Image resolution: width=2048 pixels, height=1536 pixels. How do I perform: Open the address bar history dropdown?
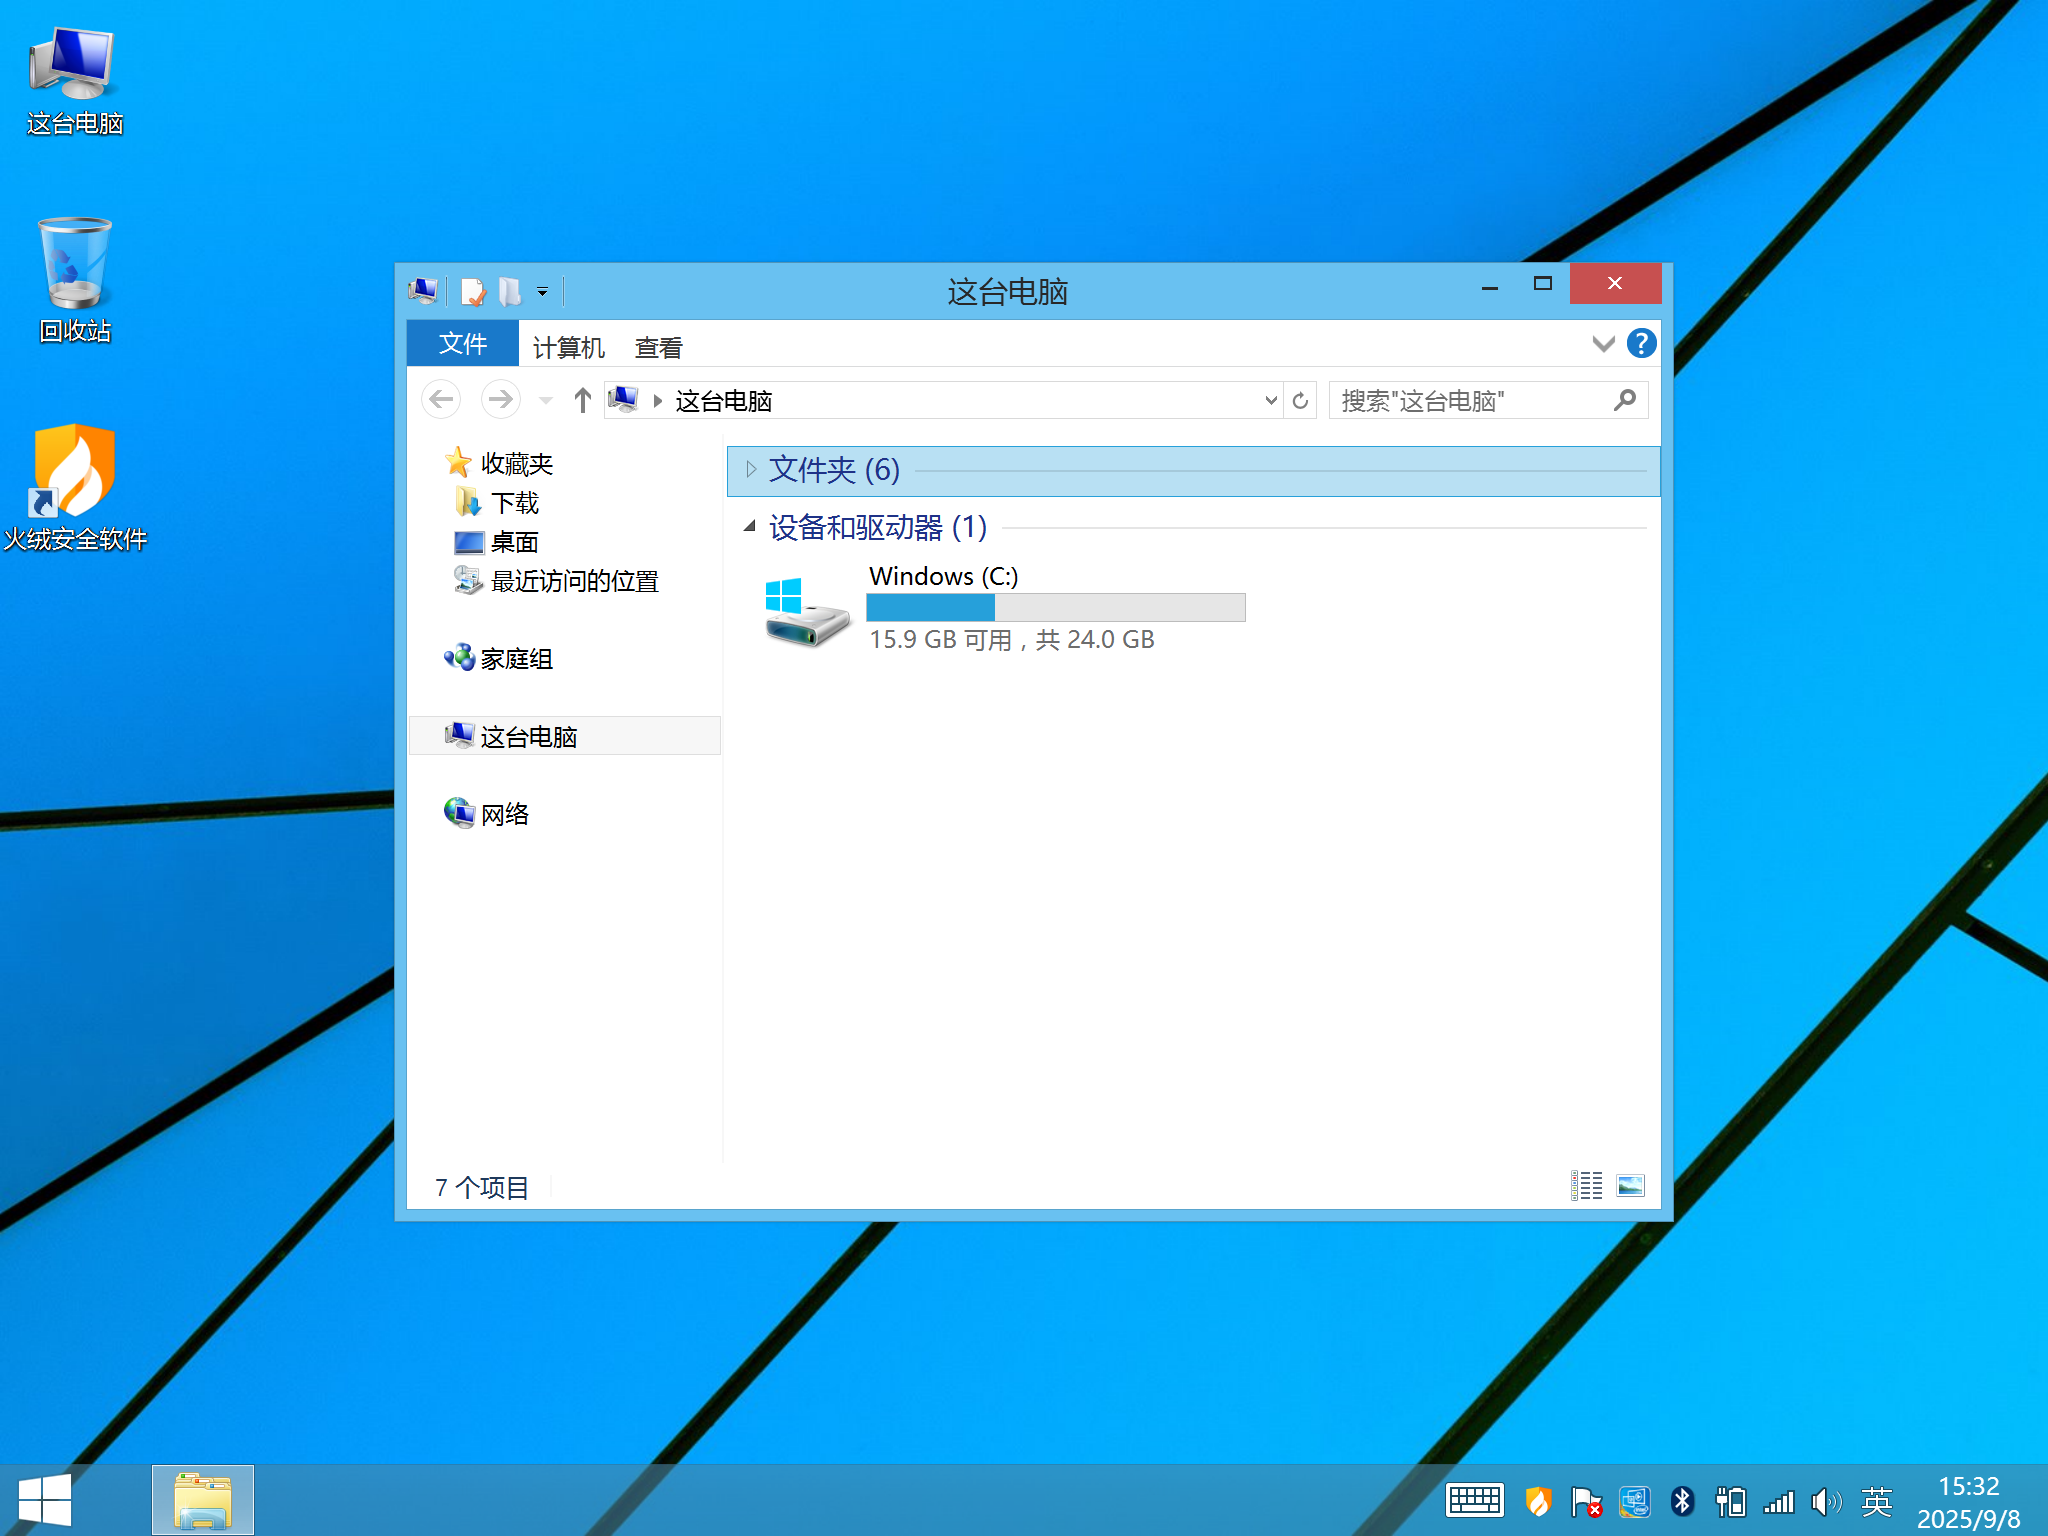[1270, 401]
